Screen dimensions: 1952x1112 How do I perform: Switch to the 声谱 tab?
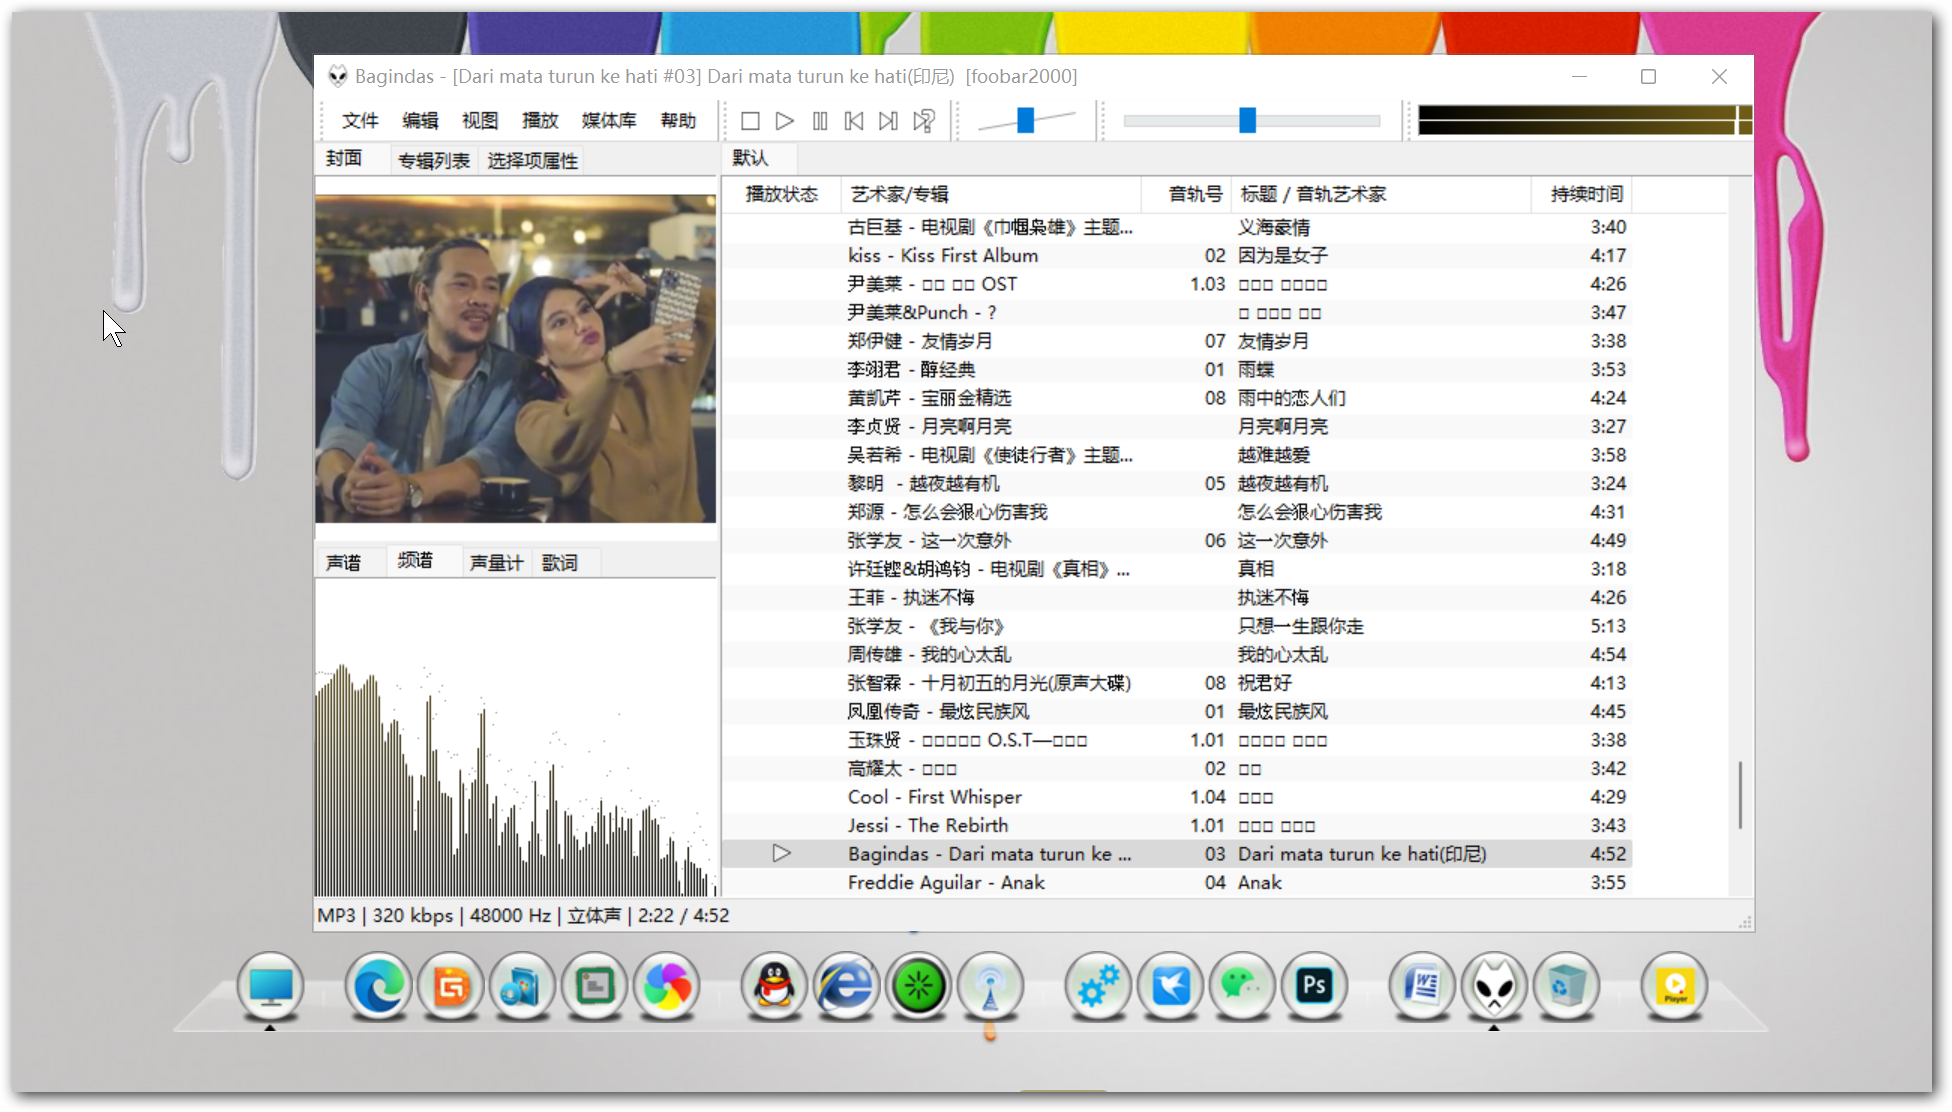[344, 563]
